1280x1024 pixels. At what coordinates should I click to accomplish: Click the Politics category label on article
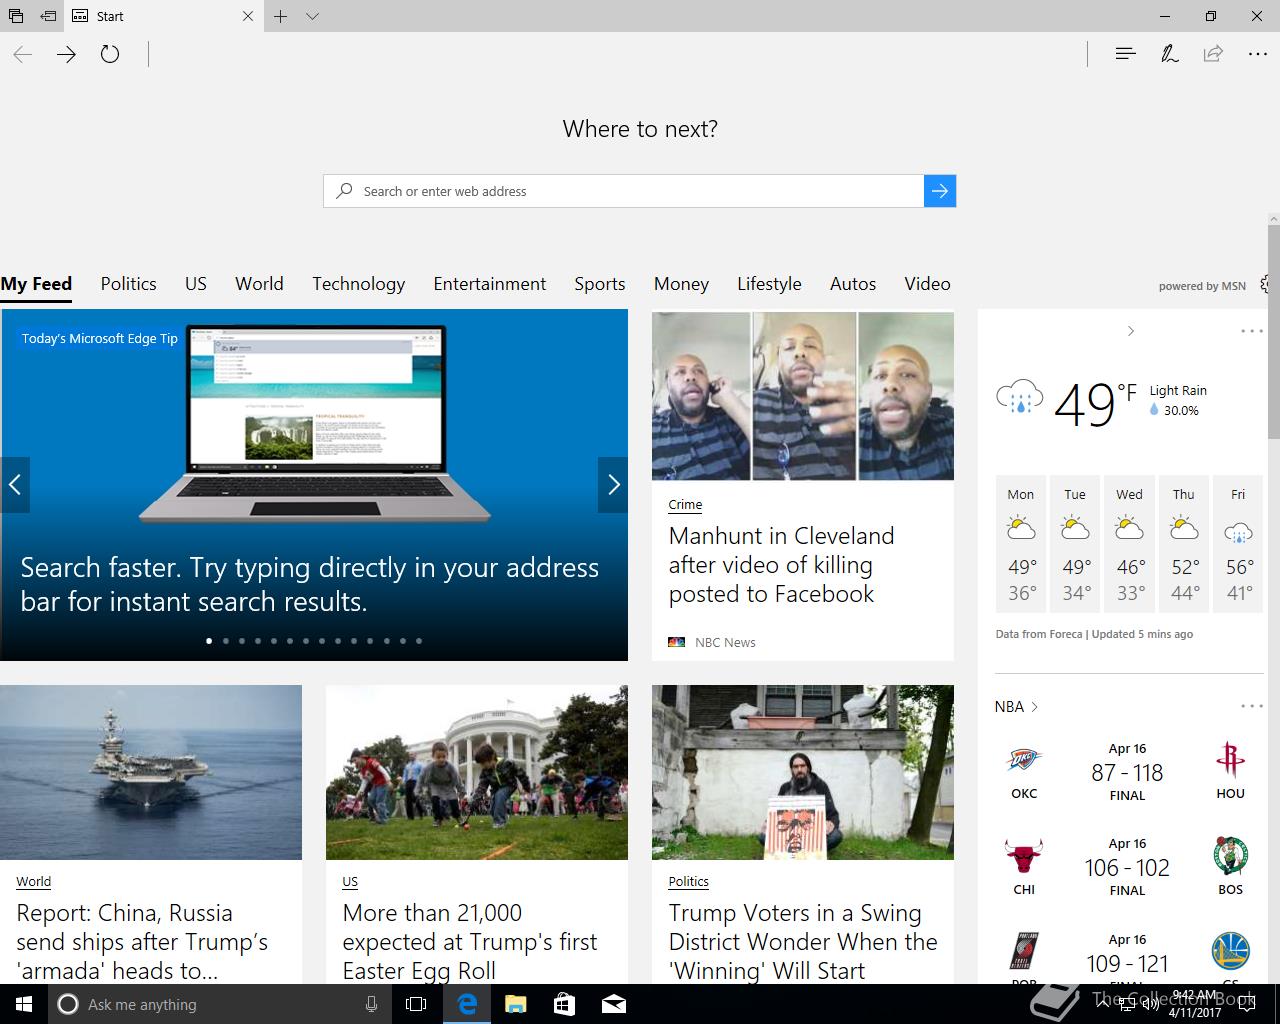click(x=688, y=882)
